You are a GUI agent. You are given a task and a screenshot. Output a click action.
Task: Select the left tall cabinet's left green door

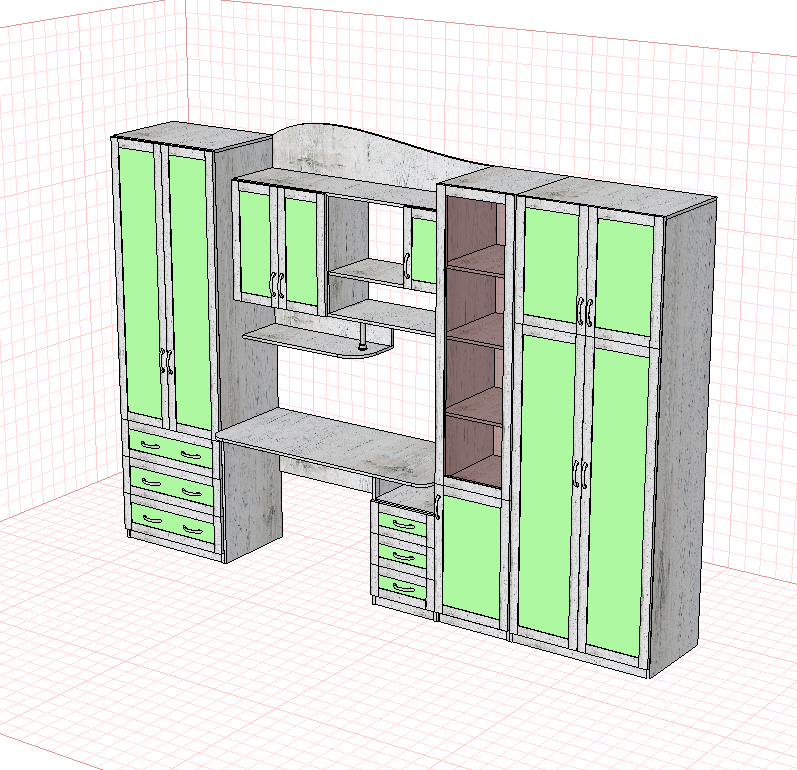pyautogui.click(x=141, y=285)
